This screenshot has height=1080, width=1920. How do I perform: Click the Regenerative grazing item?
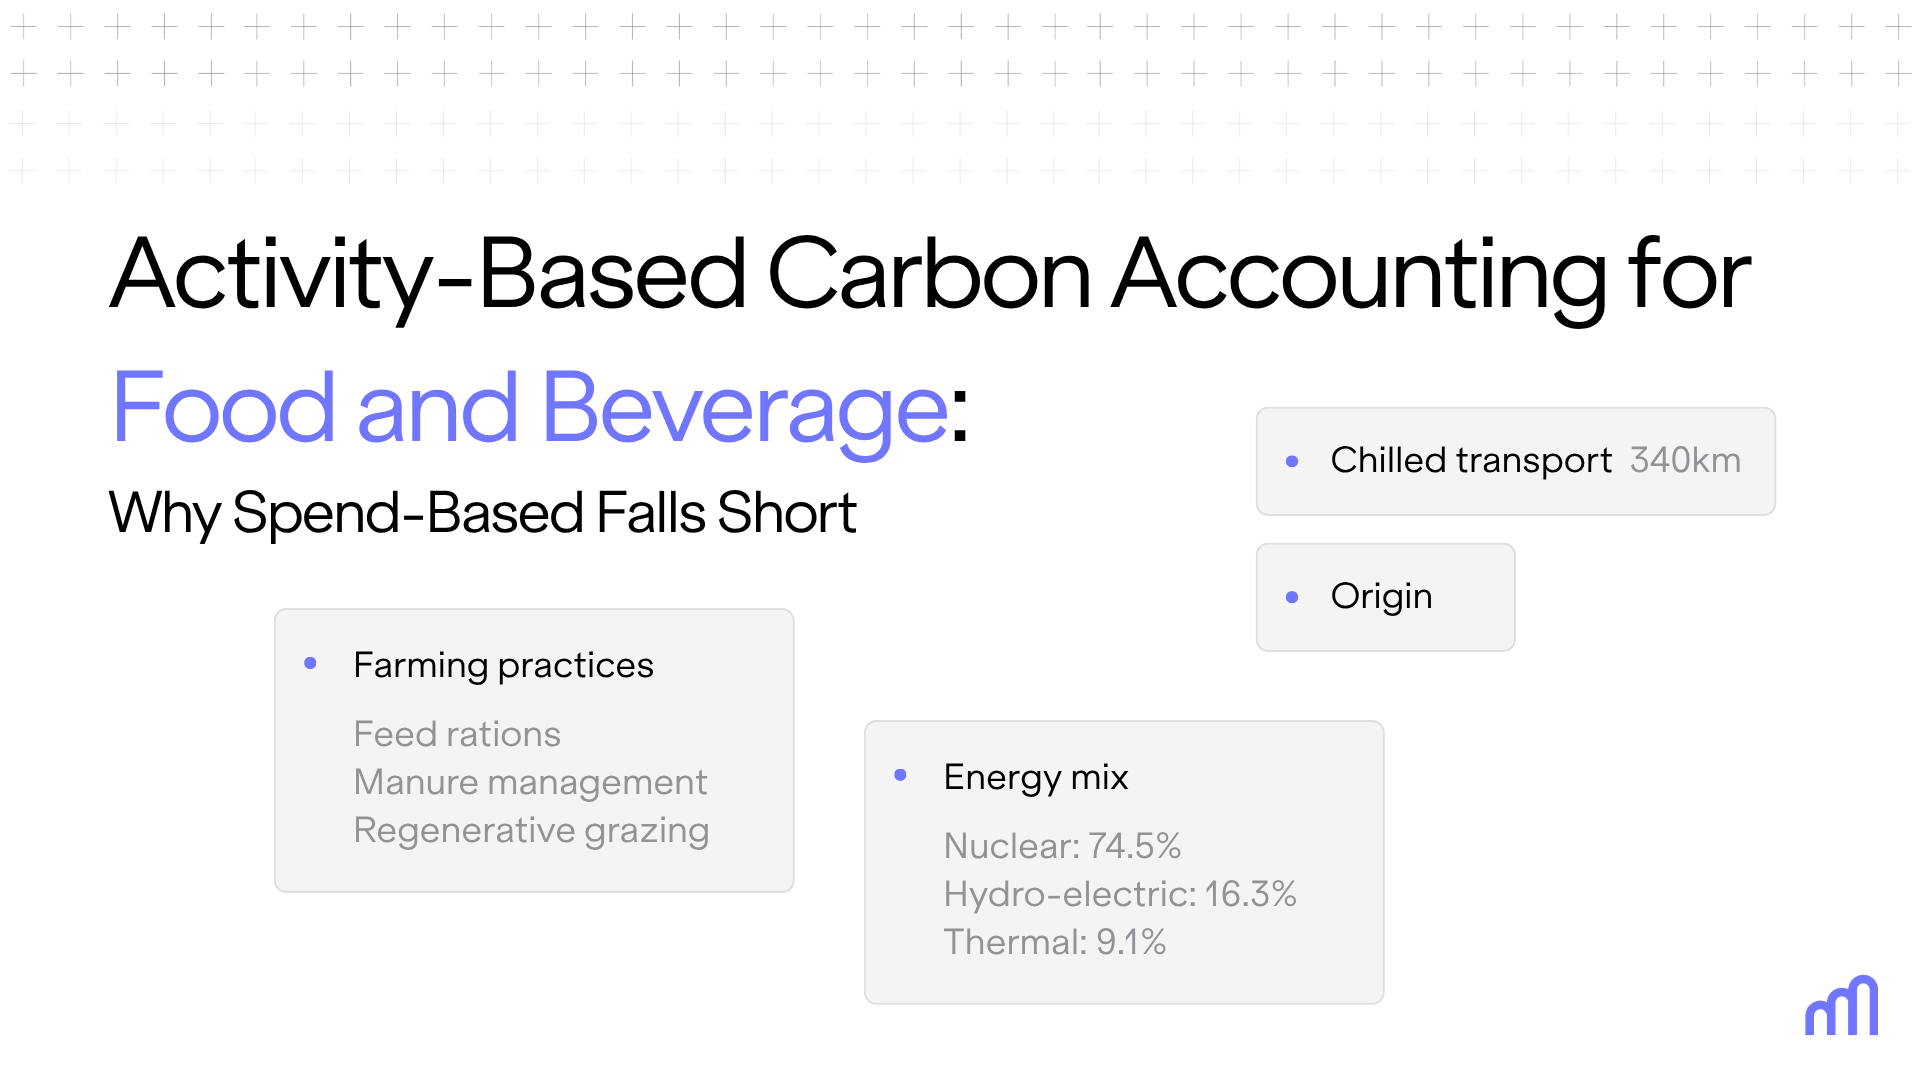[531, 830]
